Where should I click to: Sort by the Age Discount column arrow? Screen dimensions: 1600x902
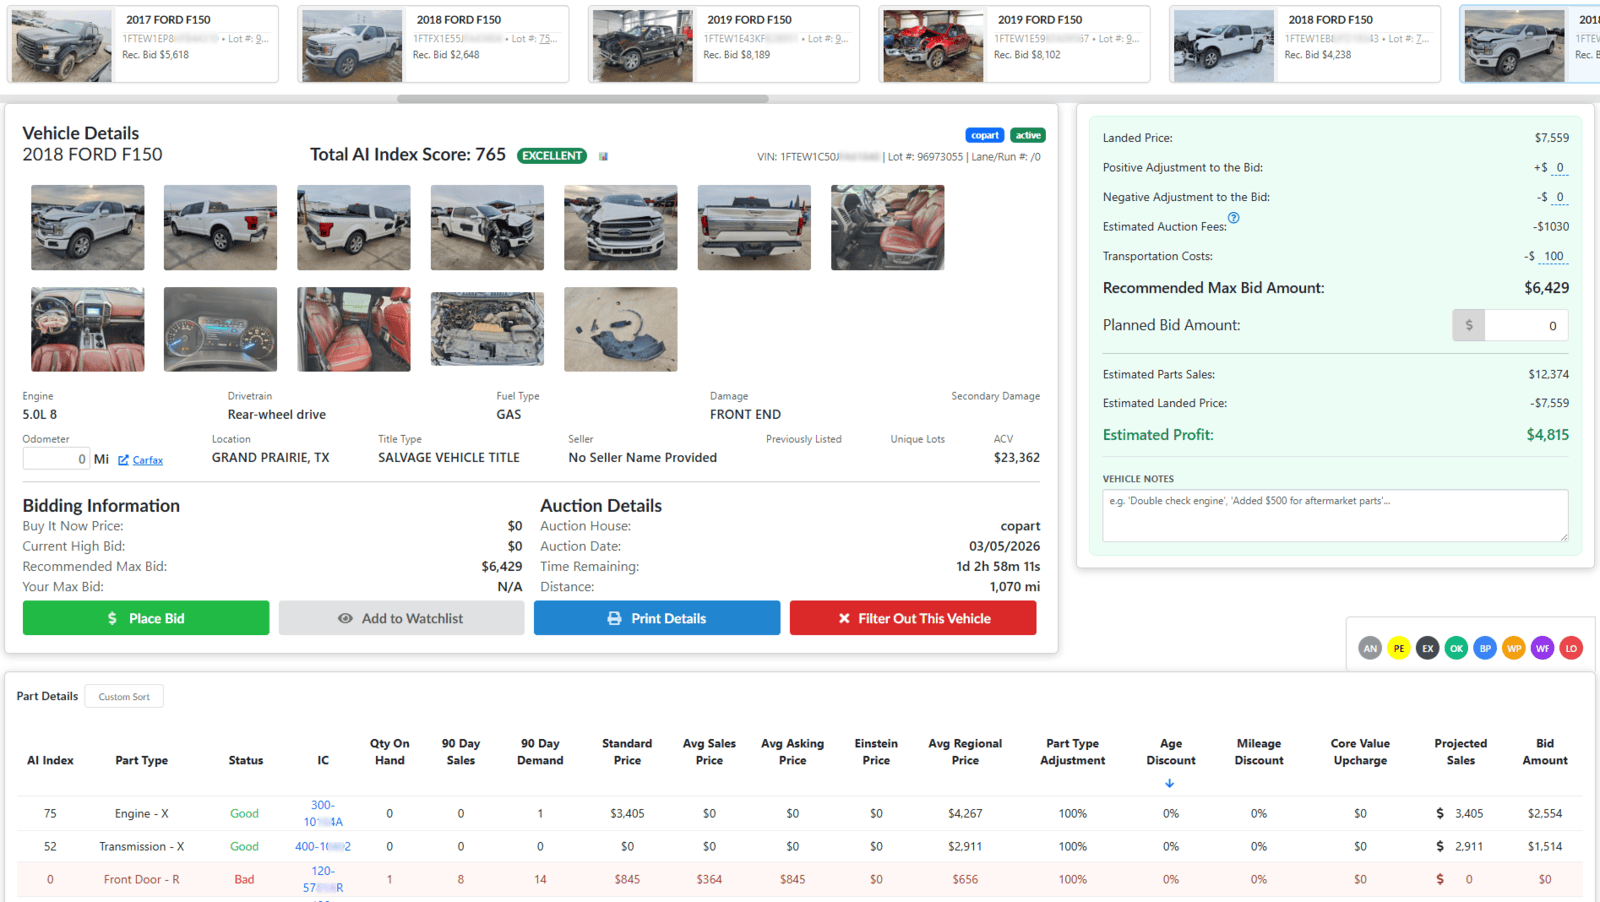pos(1169,783)
